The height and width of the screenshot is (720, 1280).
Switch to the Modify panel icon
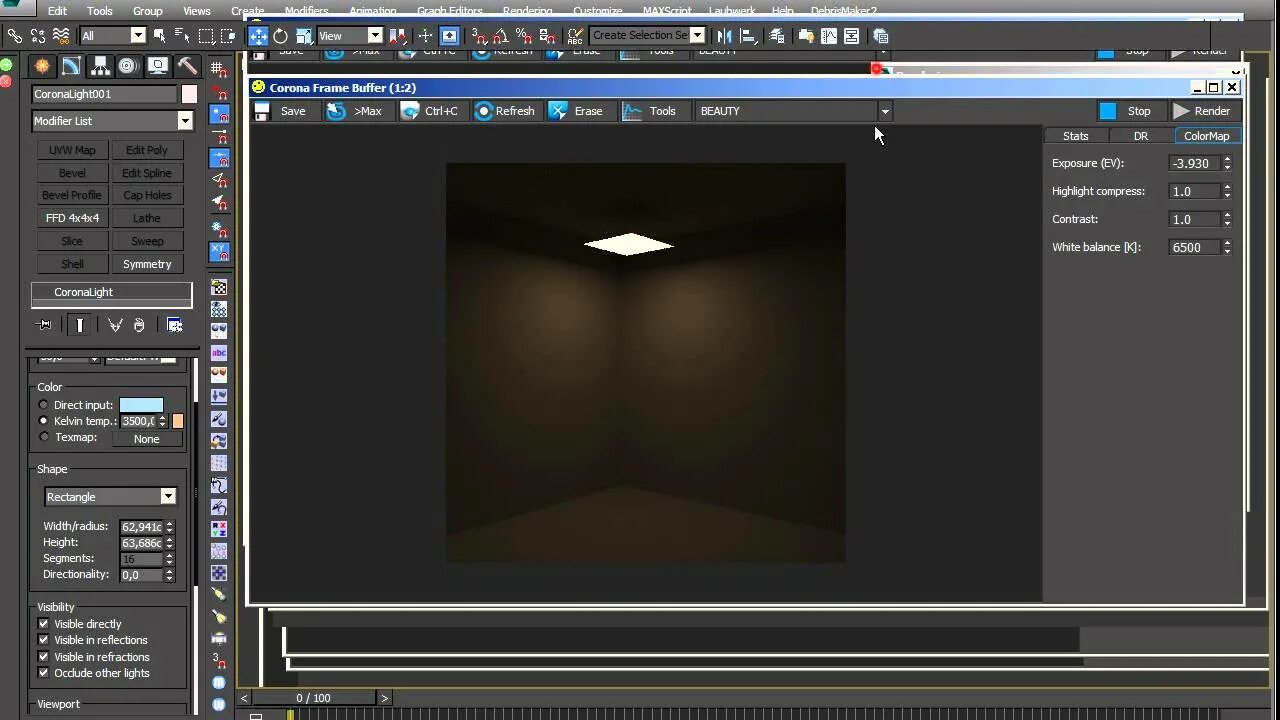(71, 66)
